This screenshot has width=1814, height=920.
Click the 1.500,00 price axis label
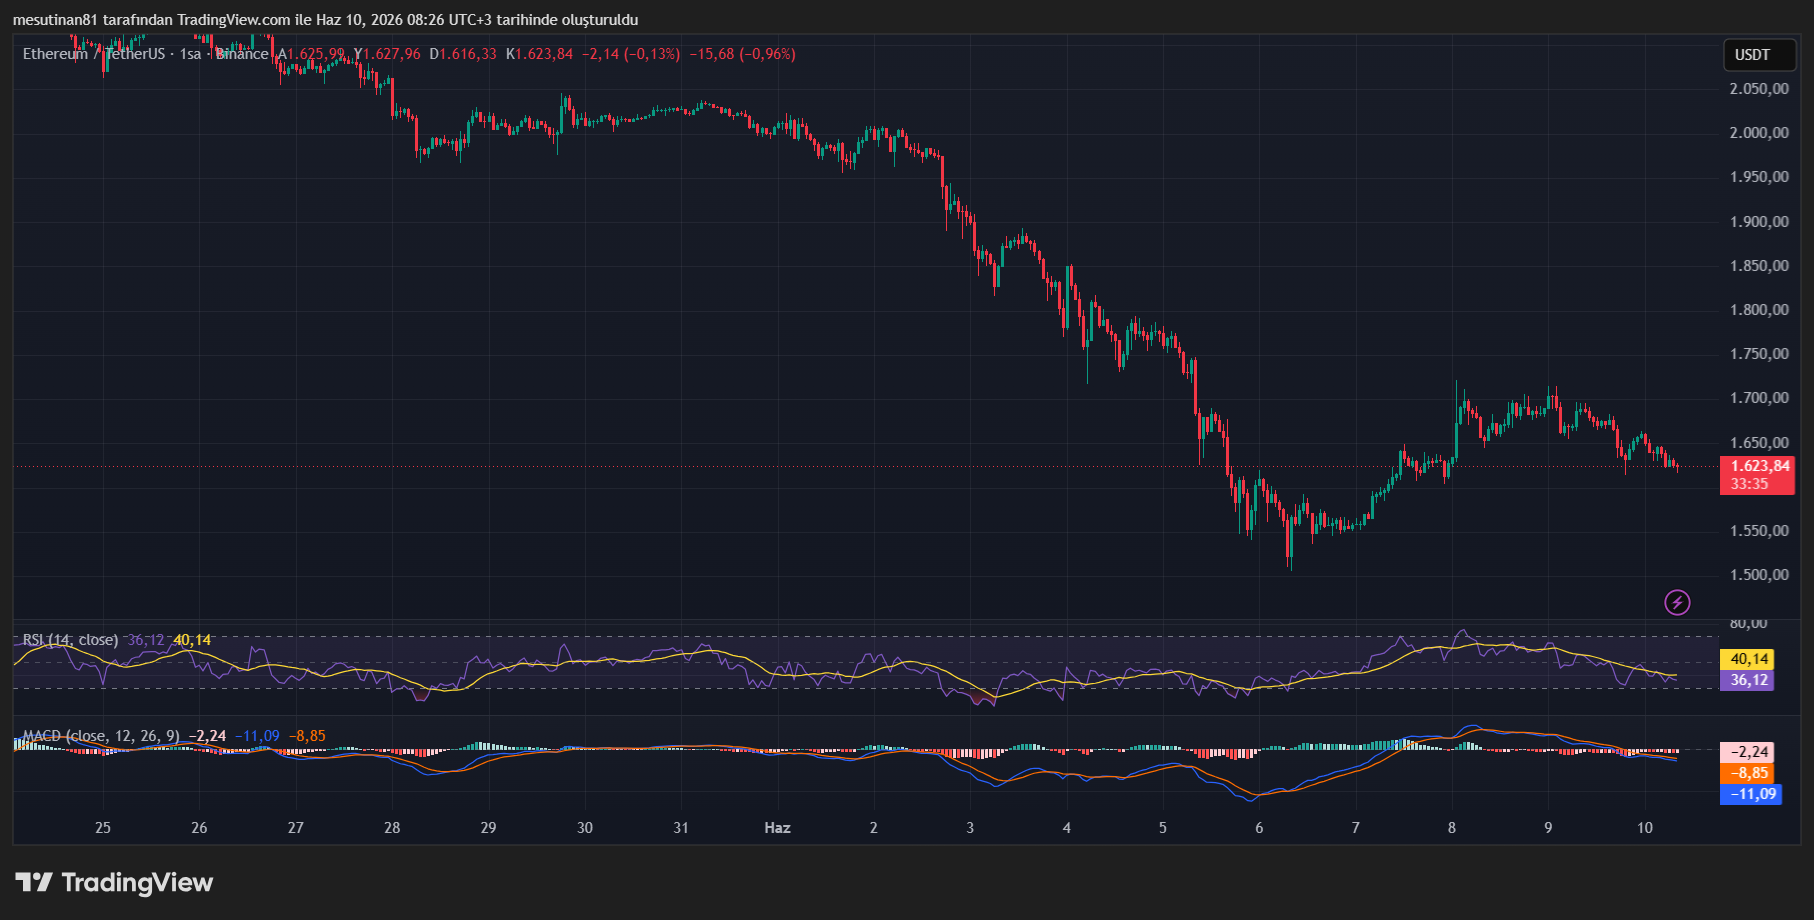(1759, 575)
